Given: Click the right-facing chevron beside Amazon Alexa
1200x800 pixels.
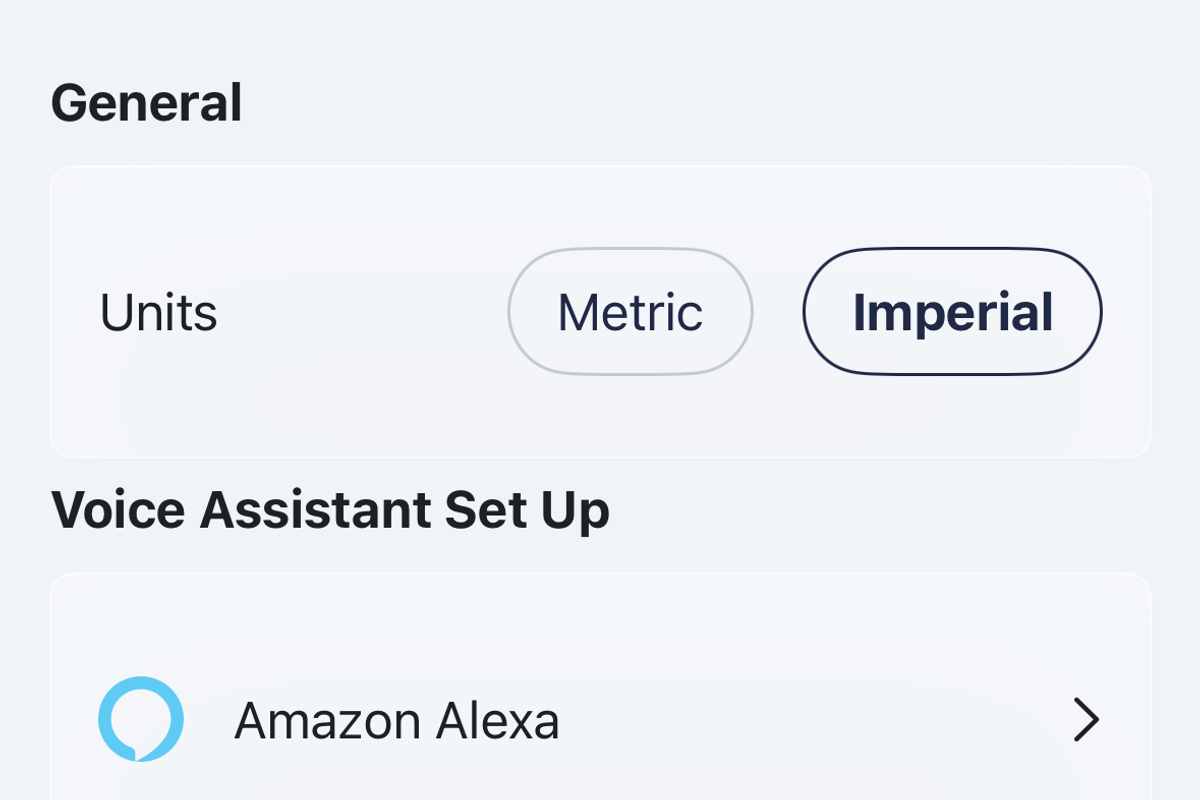Looking at the screenshot, I should pos(1084,718).
